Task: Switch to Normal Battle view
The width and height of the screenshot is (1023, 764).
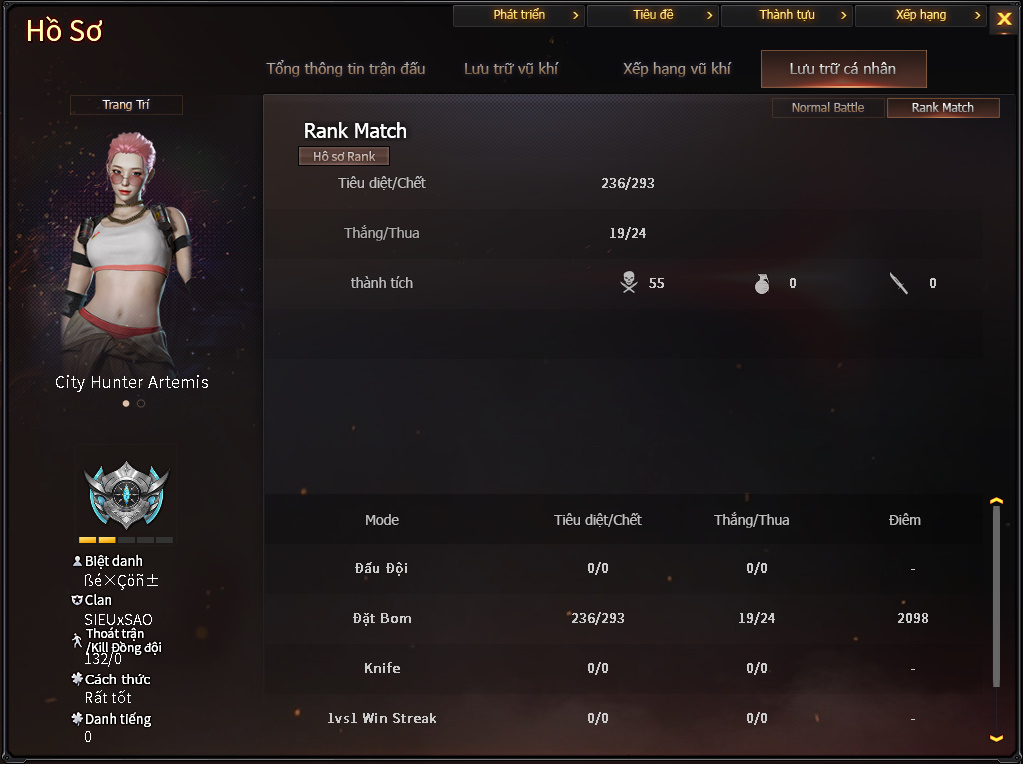Action: tap(828, 108)
